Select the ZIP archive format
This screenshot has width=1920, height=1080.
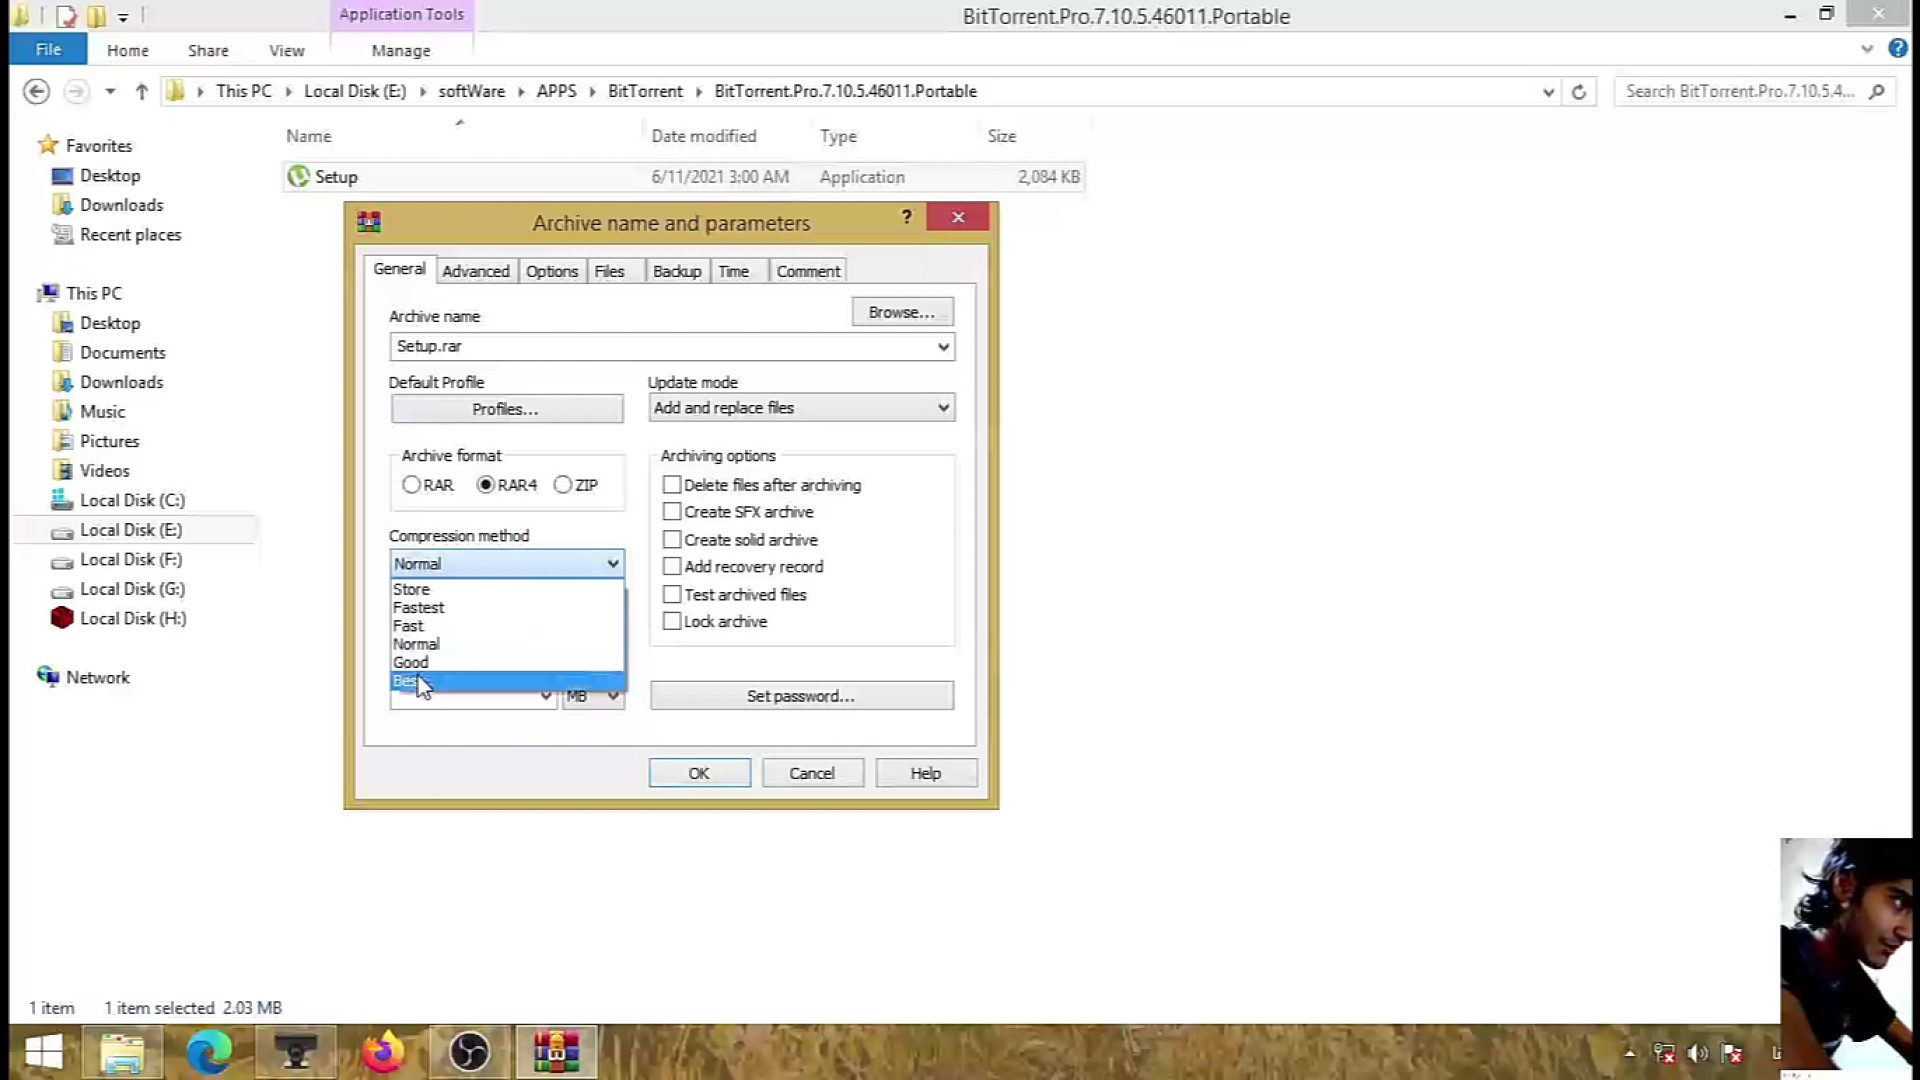click(563, 485)
